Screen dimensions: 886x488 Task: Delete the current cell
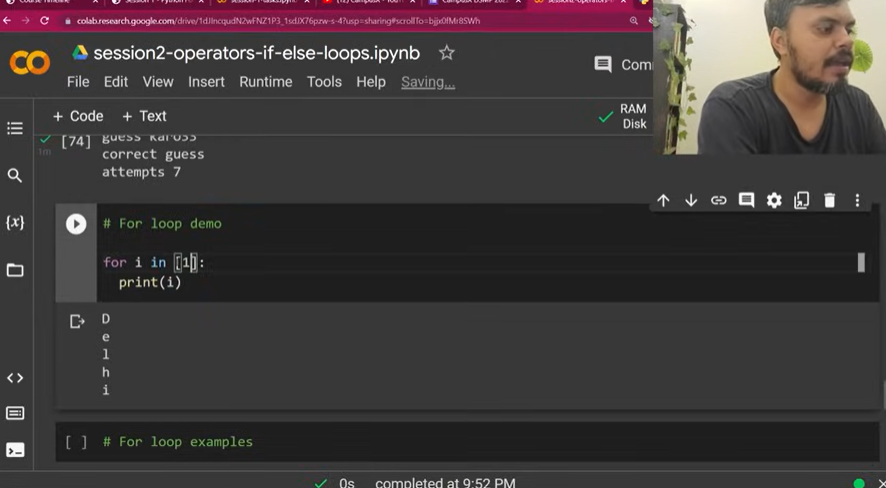point(829,201)
